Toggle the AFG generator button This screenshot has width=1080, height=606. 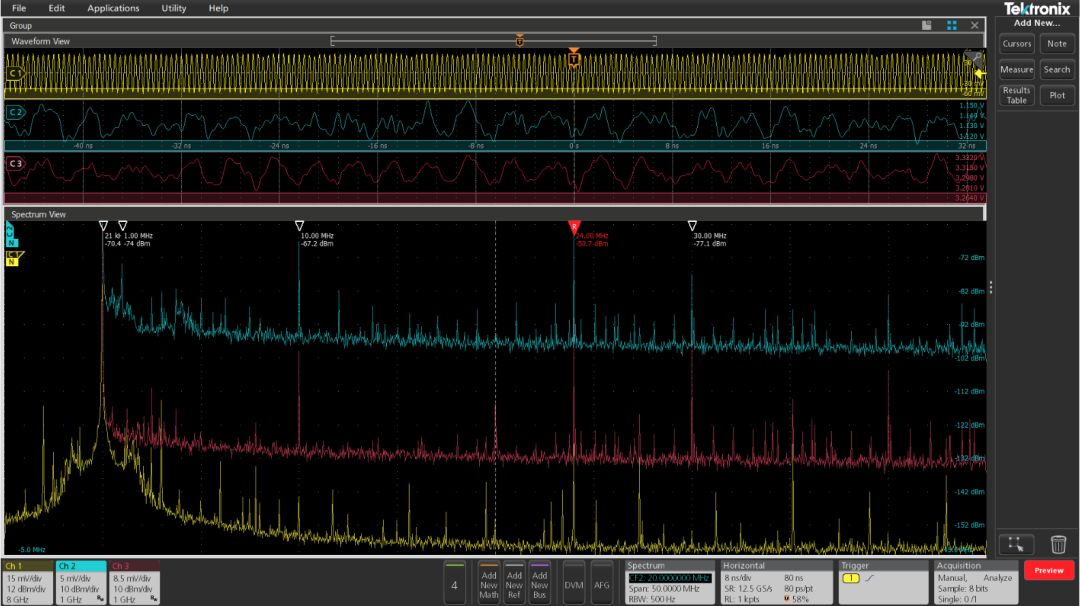tap(602, 583)
